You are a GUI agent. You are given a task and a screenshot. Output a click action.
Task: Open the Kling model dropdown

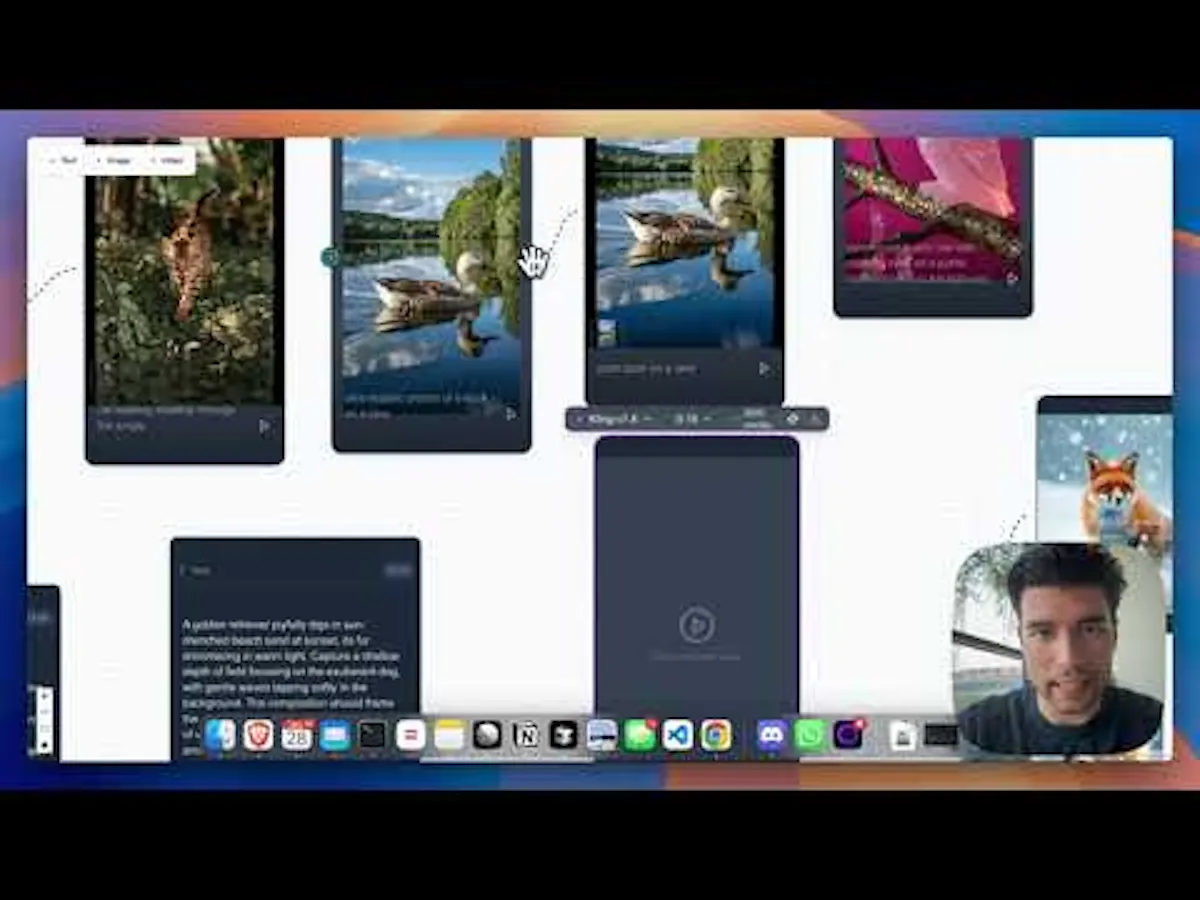tap(616, 419)
